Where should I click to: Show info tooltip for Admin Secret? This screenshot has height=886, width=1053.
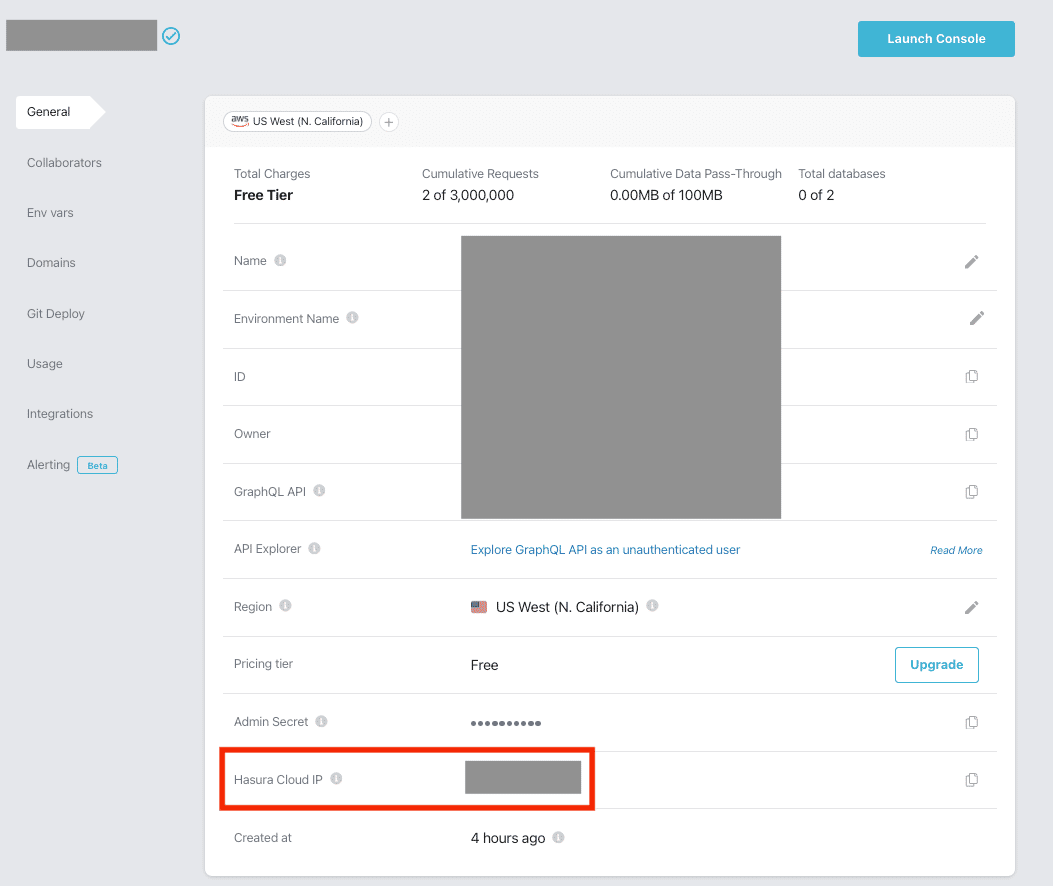point(321,721)
